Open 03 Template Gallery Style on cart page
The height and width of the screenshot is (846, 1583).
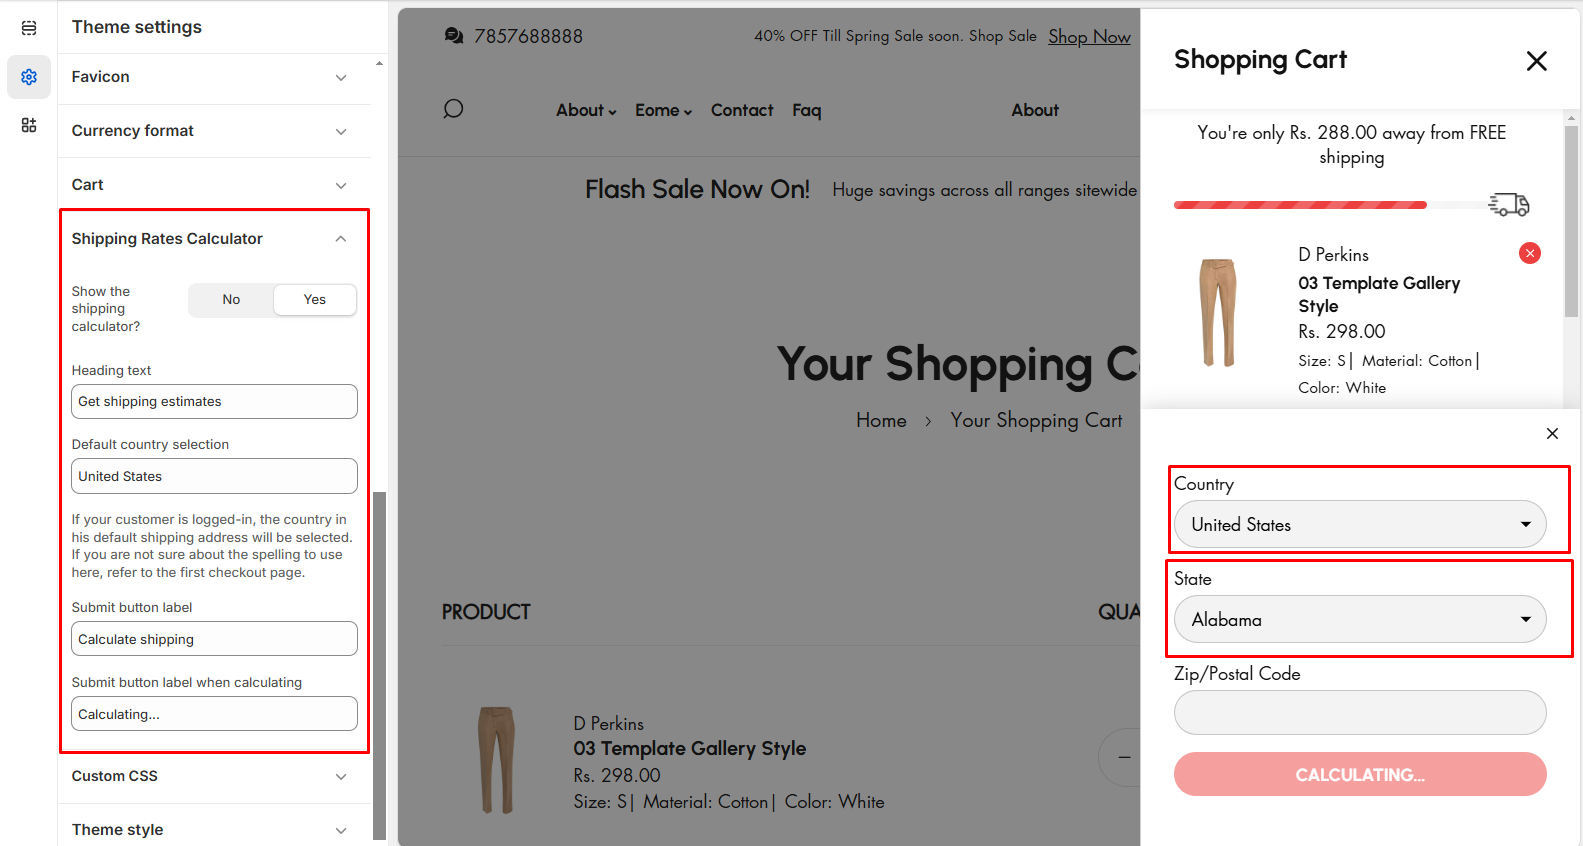[689, 749]
